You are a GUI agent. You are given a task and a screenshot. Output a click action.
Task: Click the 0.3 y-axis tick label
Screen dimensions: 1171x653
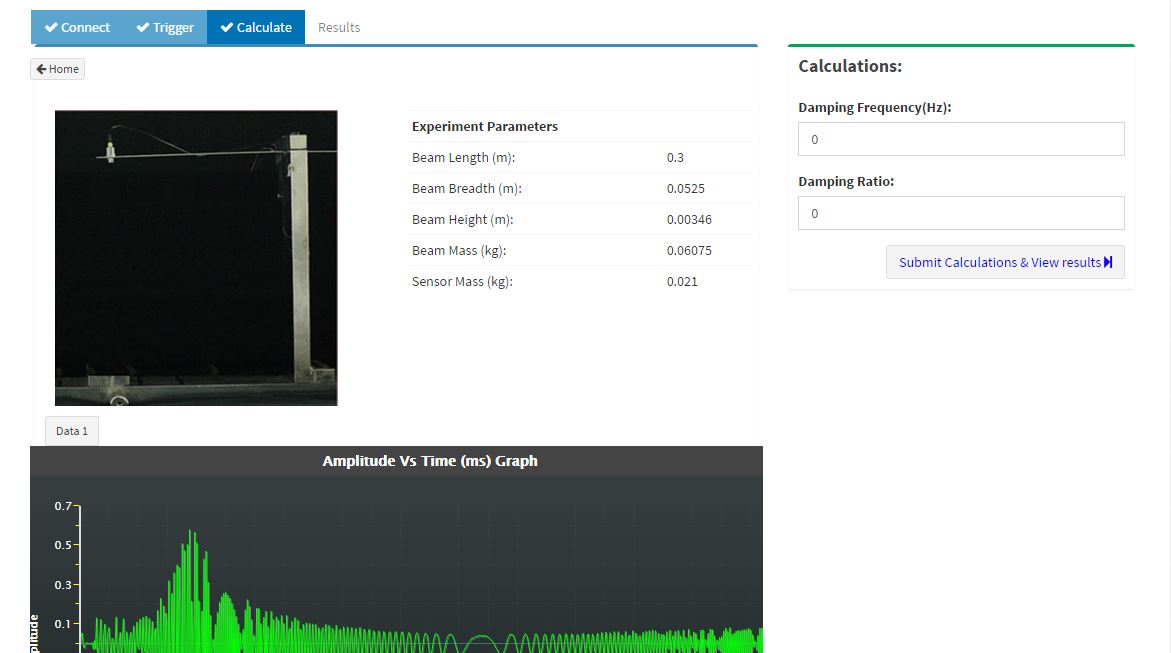(x=63, y=585)
